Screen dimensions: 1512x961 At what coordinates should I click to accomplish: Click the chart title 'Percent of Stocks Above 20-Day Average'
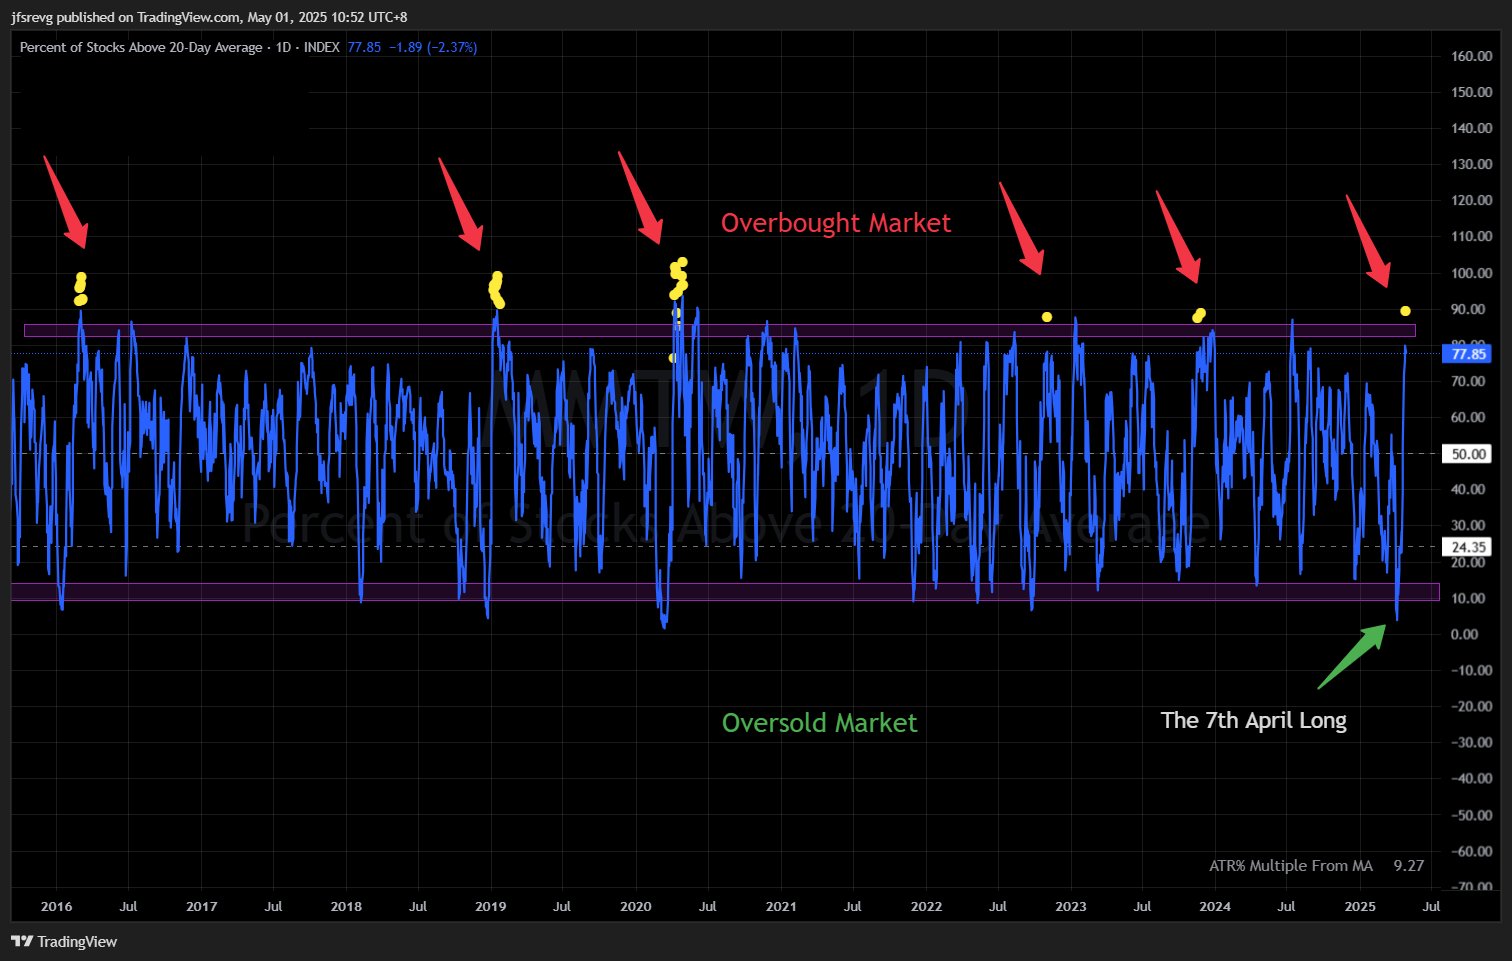tap(141, 47)
